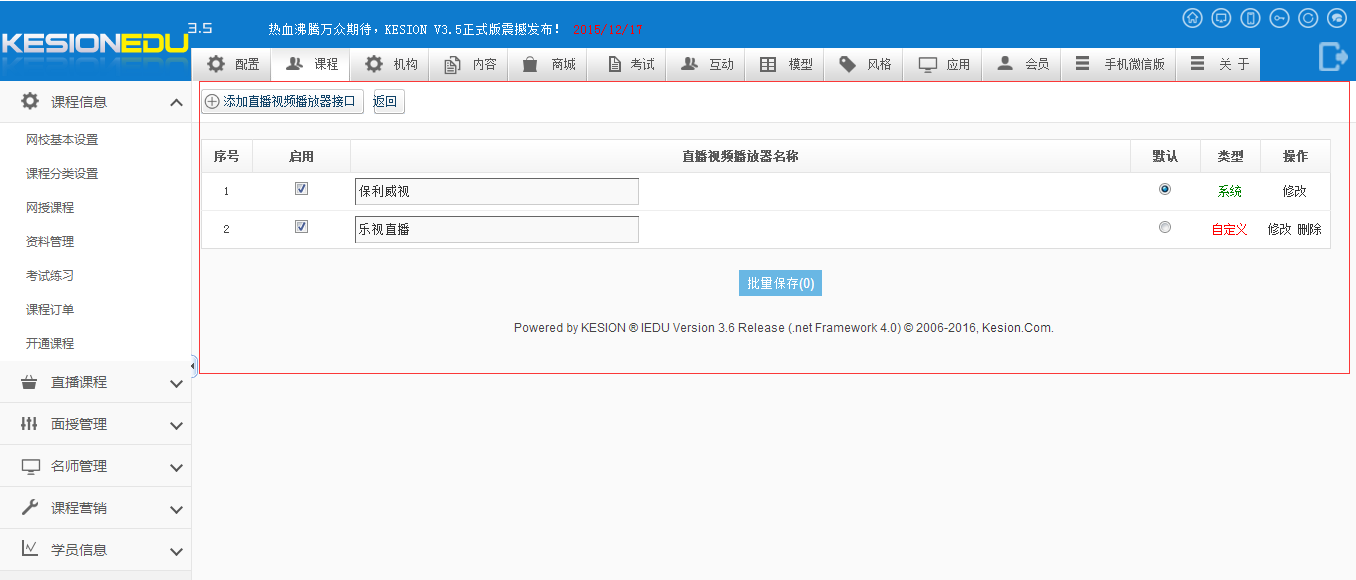Image resolution: width=1356 pixels, height=580 pixels.
Task: Select 乐视直播 as default player
Action: 1164,228
